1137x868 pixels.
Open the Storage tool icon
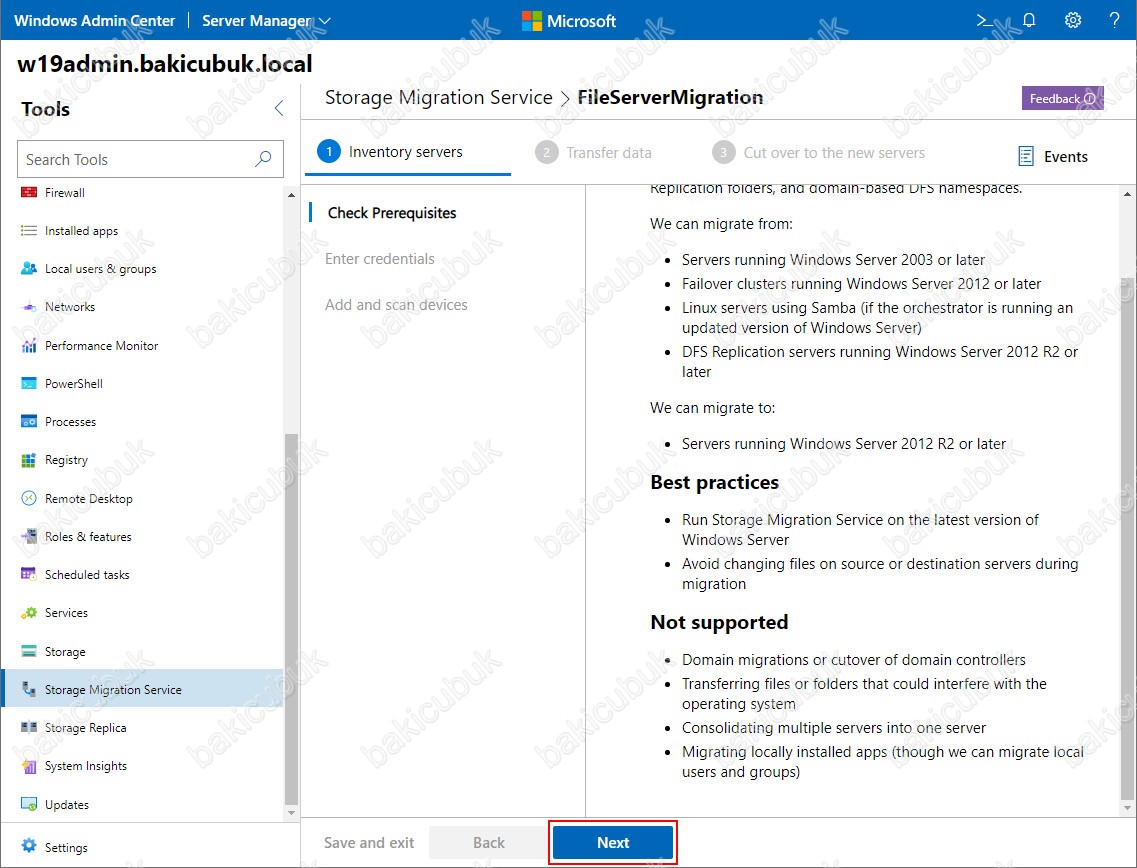point(29,651)
